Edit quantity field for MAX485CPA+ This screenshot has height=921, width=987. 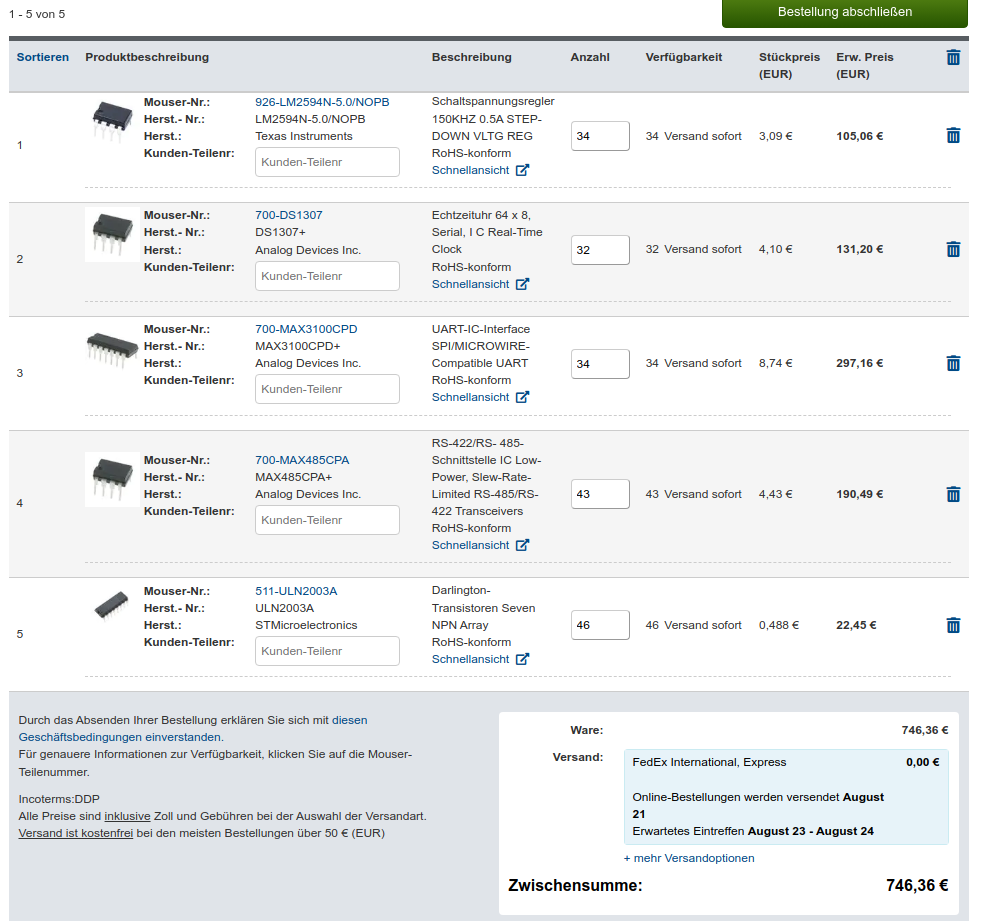(600, 494)
